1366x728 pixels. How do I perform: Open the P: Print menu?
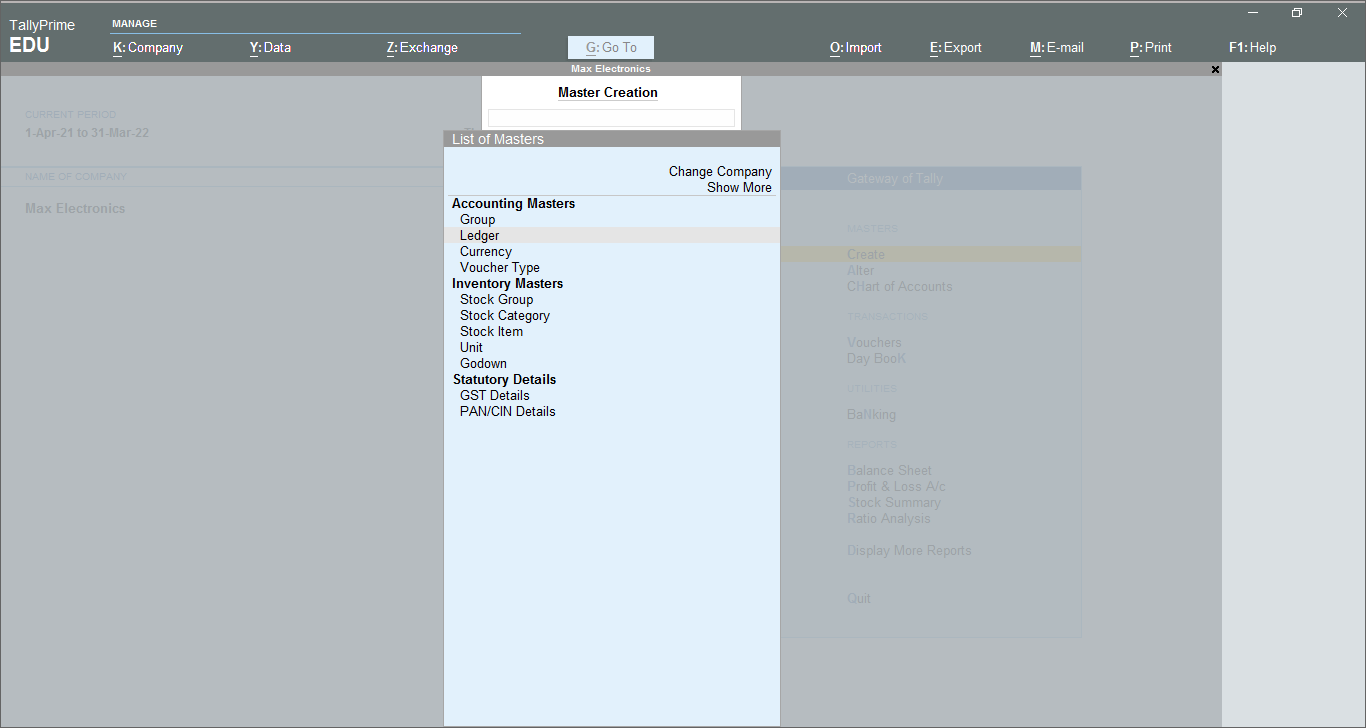1151,47
